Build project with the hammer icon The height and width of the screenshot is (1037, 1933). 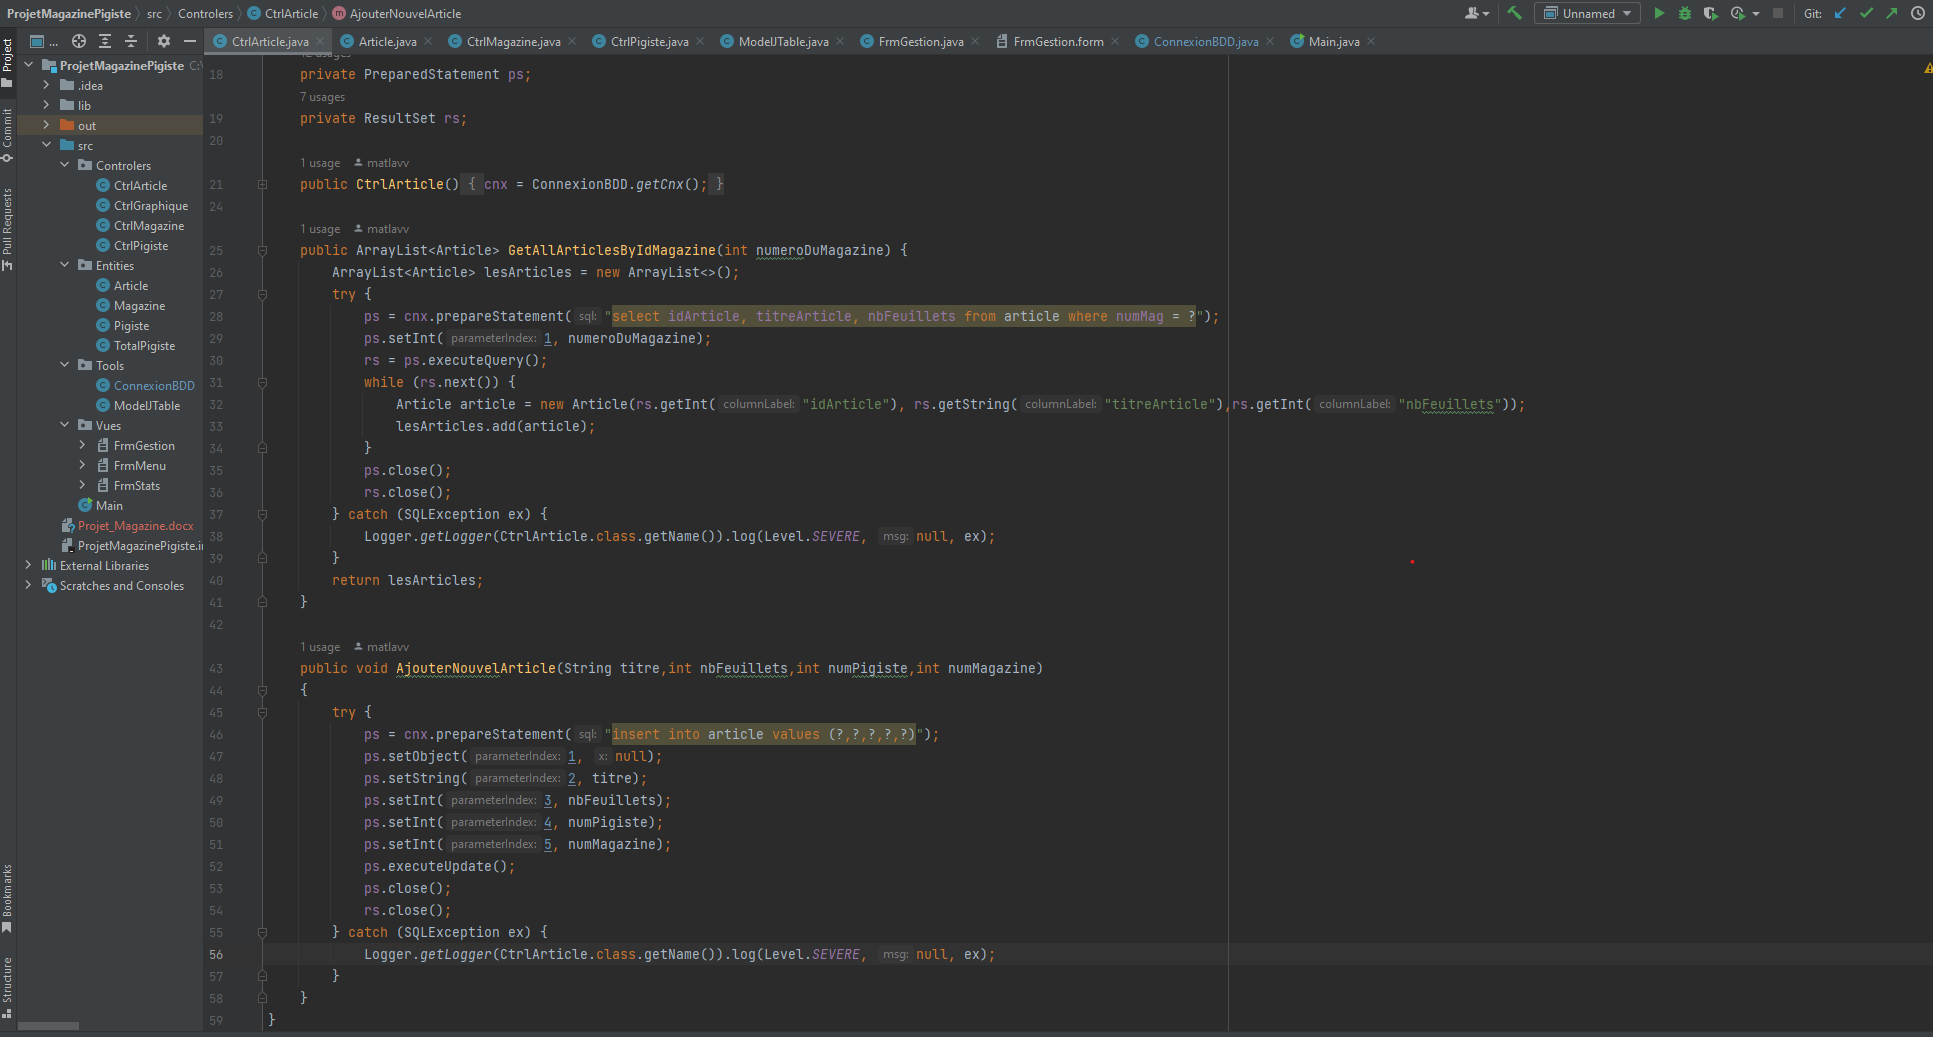click(x=1515, y=13)
